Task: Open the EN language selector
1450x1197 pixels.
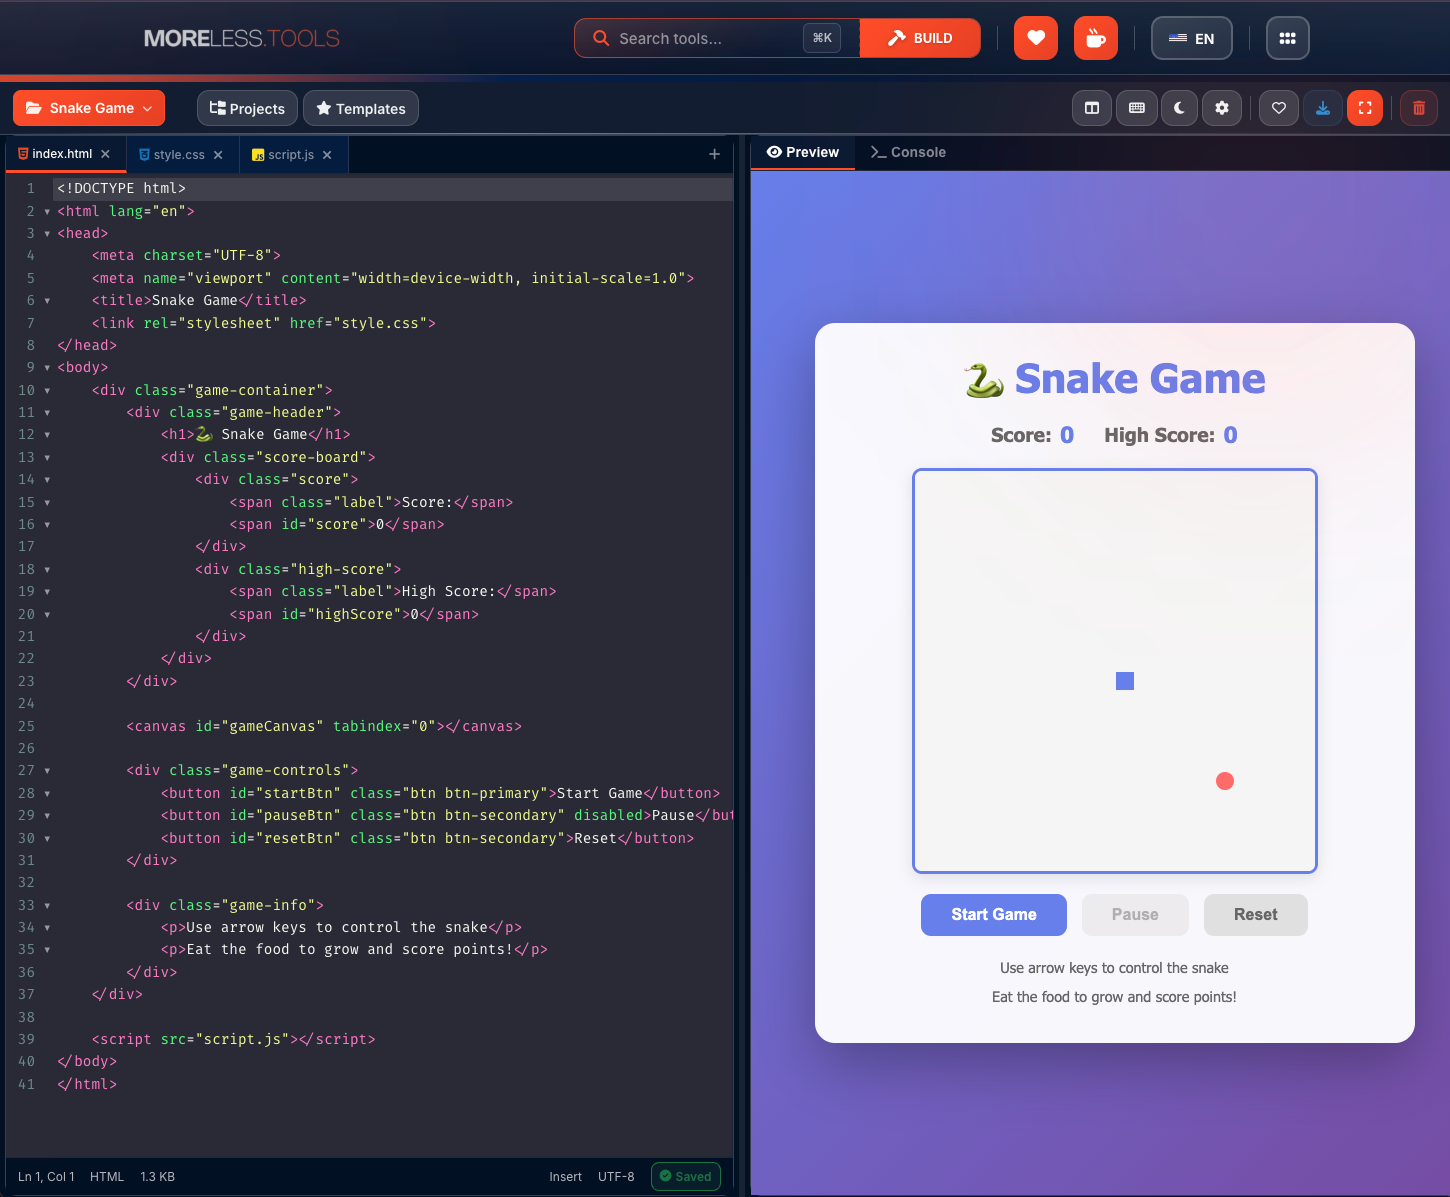Action: 1191,38
